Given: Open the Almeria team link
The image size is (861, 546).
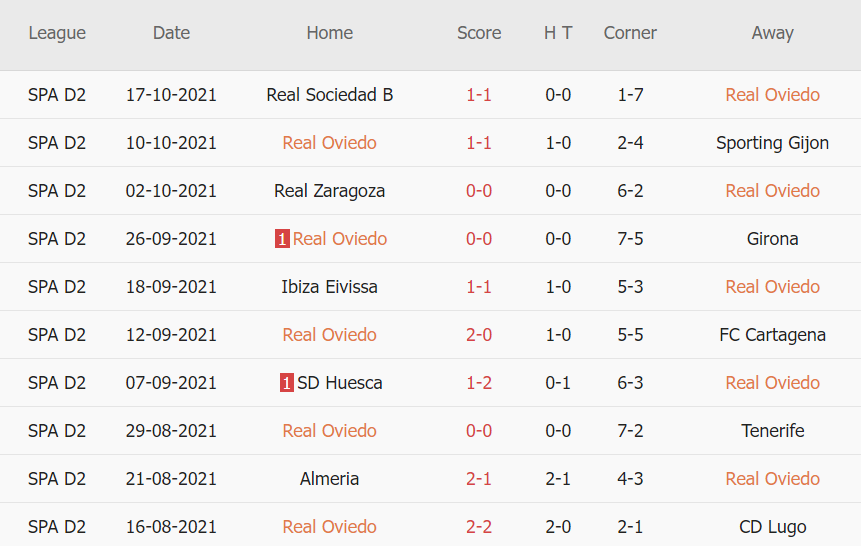Looking at the screenshot, I should click(330, 479).
